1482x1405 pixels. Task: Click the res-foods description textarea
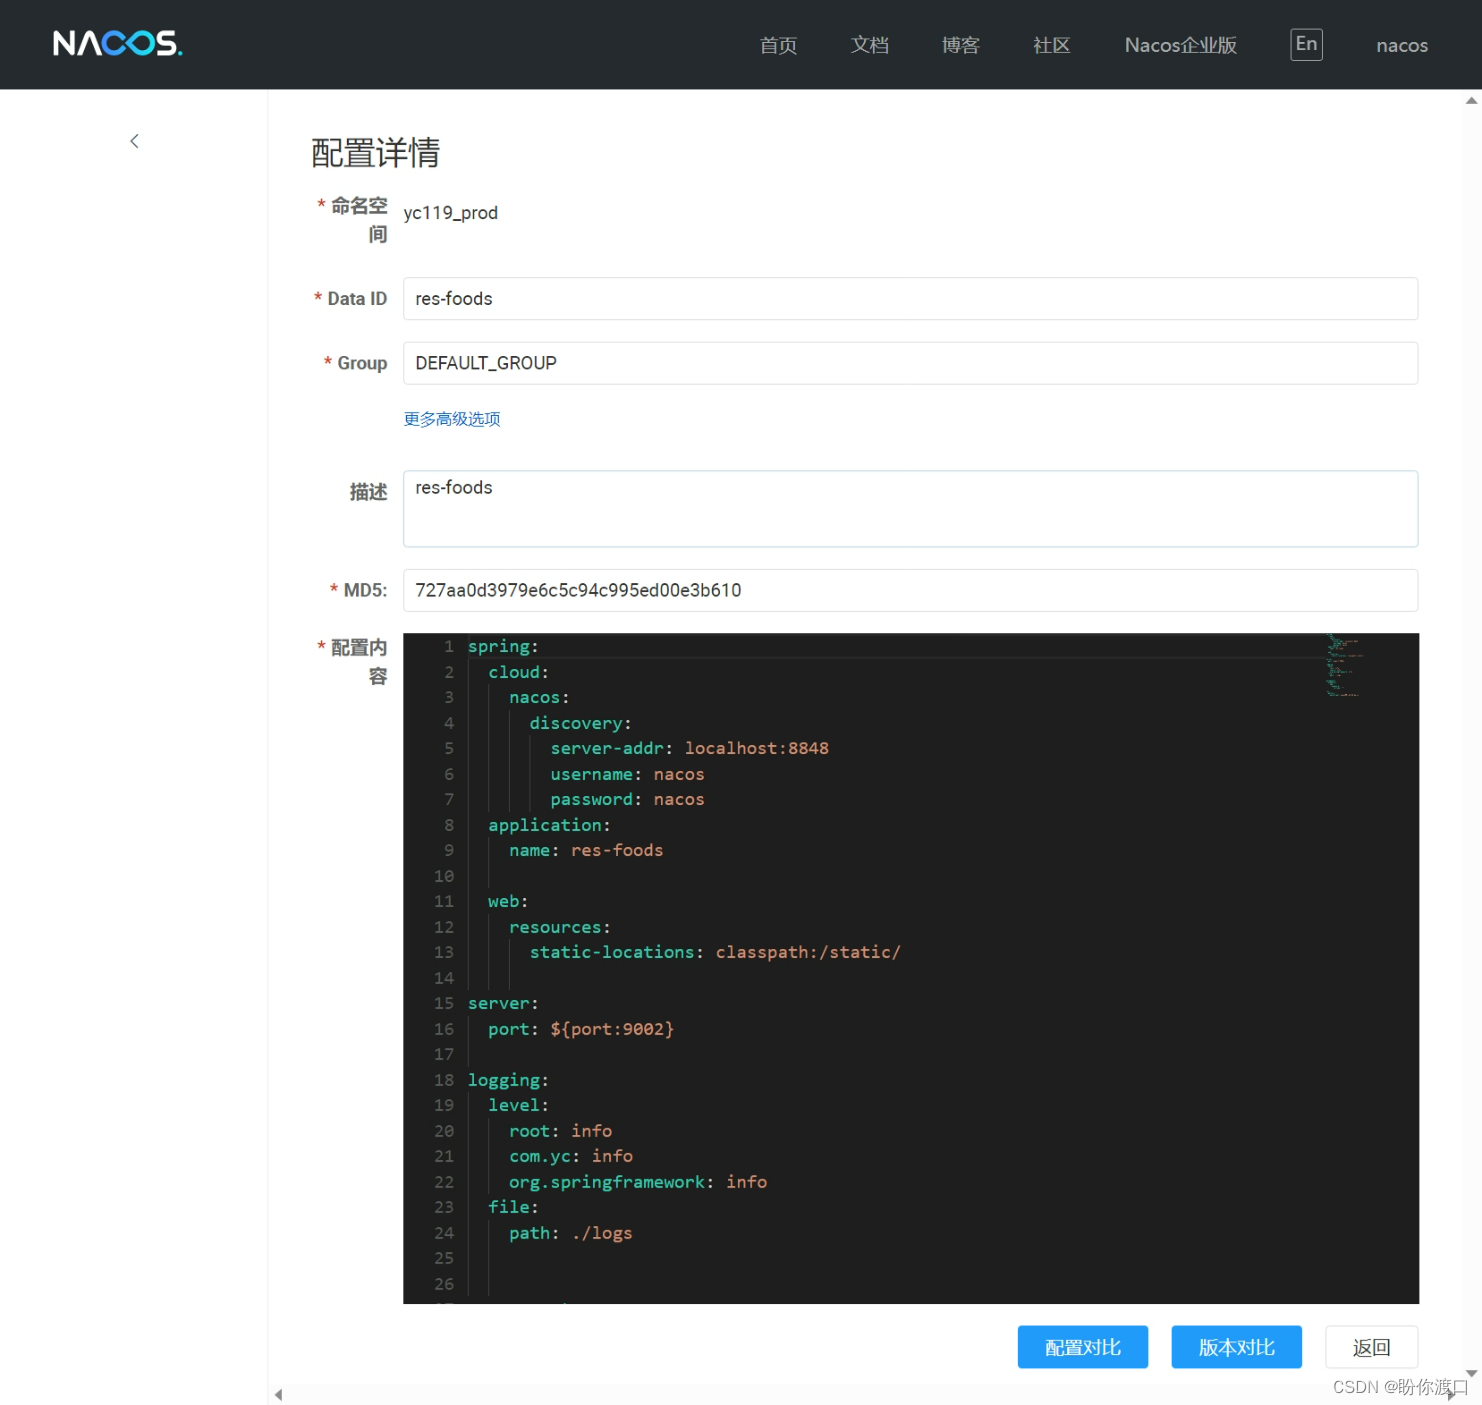pos(909,508)
